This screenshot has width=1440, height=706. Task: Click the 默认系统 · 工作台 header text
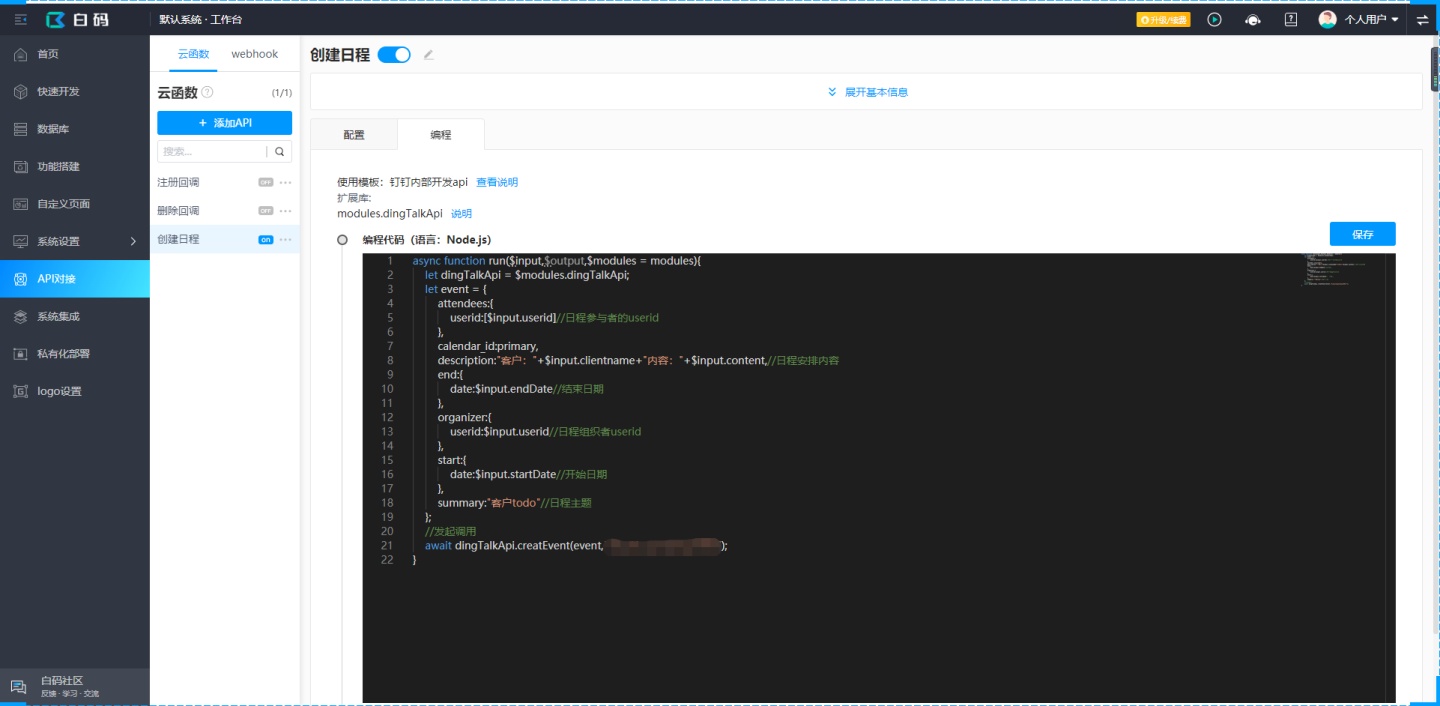(200, 19)
